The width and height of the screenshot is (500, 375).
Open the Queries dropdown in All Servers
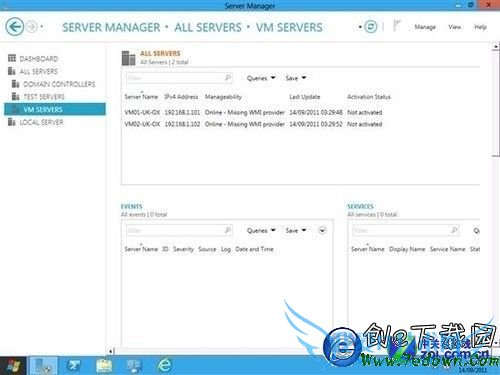point(261,78)
